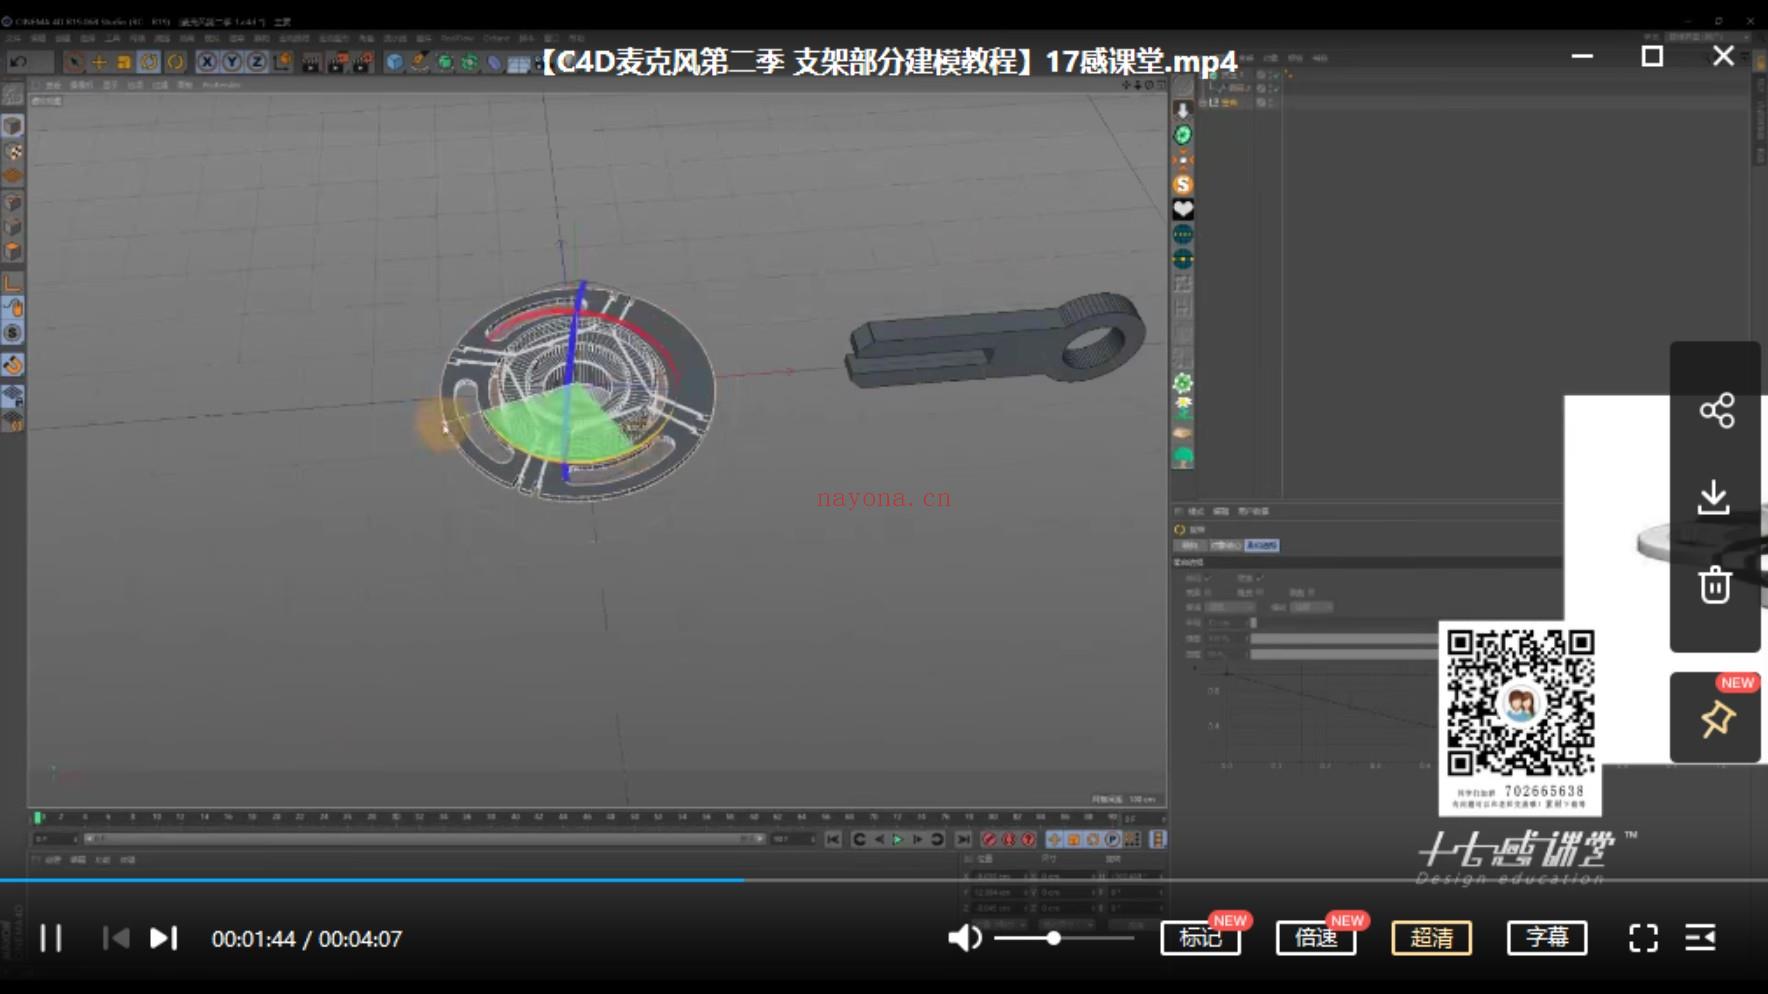Toggle the red Autokeying button
Image resolution: width=1768 pixels, height=994 pixels.
tap(1009, 839)
